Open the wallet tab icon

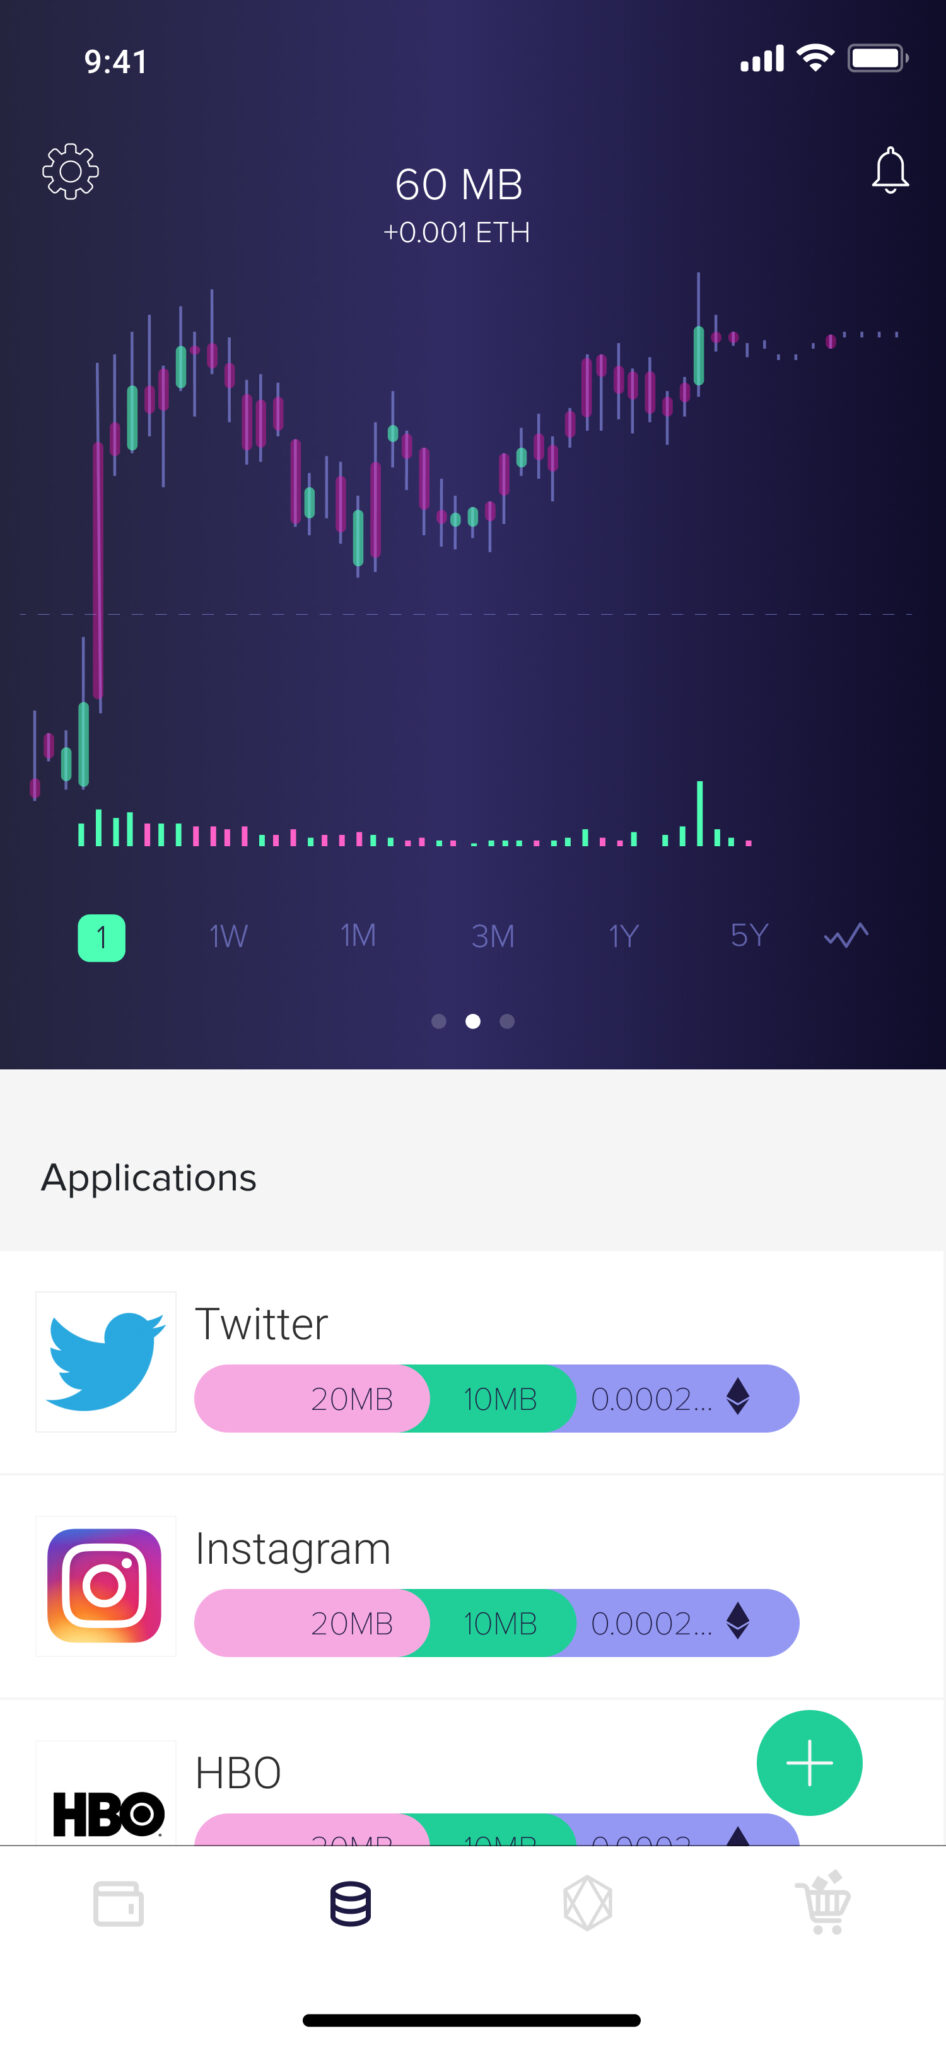[x=118, y=1903]
